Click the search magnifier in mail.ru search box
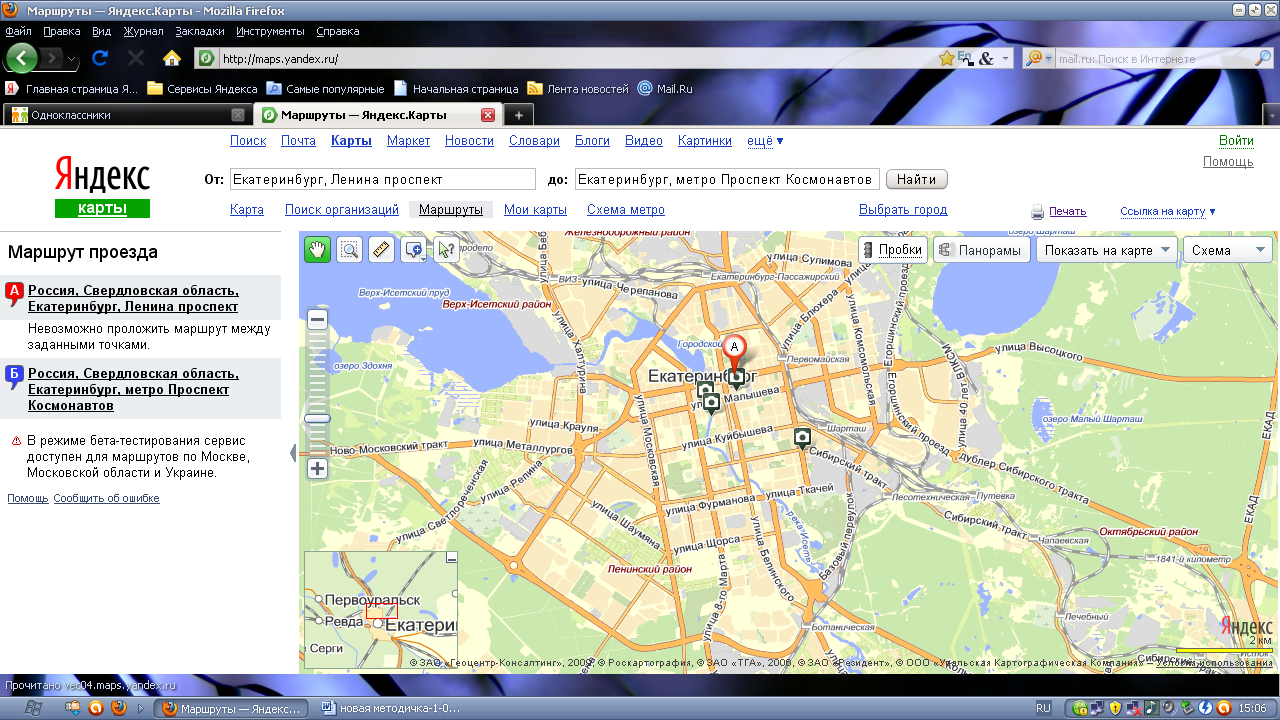 coord(1262,59)
